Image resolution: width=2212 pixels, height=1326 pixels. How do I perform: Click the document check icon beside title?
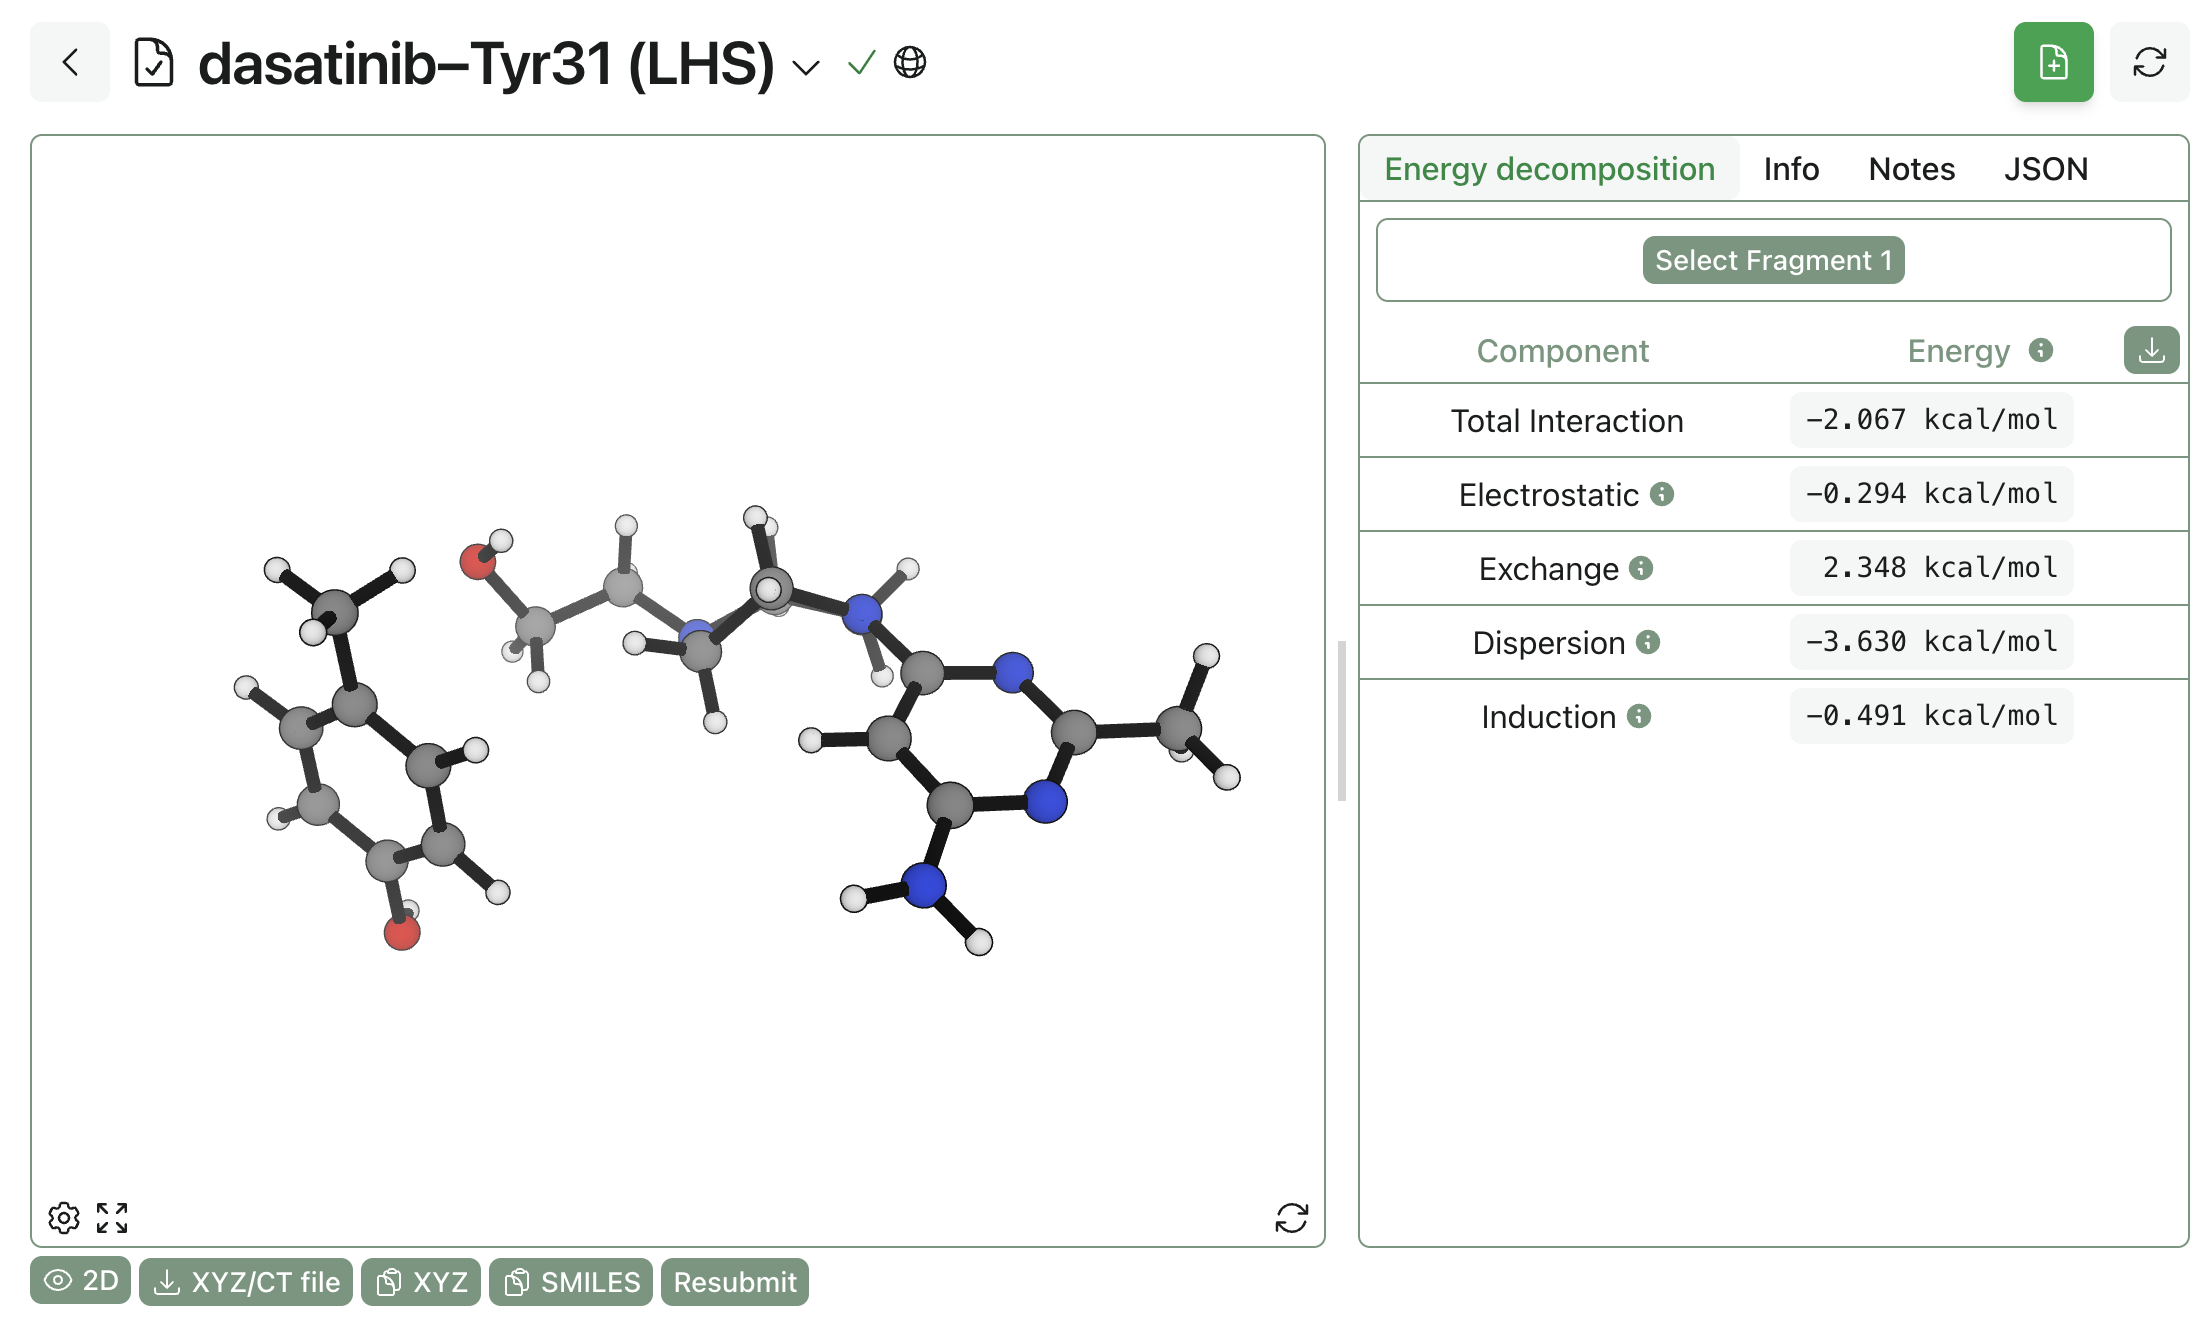click(x=154, y=62)
